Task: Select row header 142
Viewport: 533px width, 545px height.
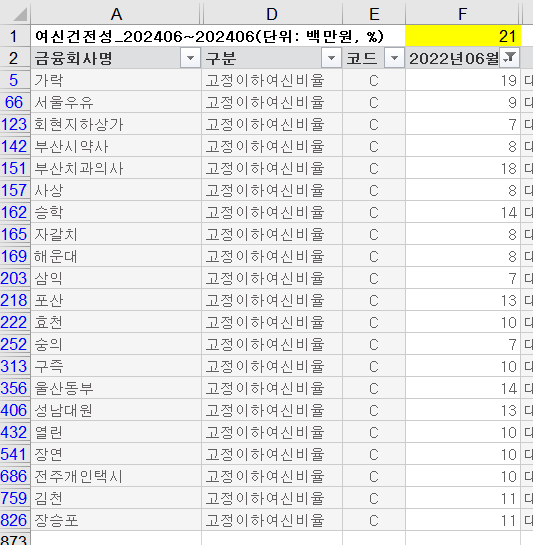Action: pyautogui.click(x=15, y=146)
